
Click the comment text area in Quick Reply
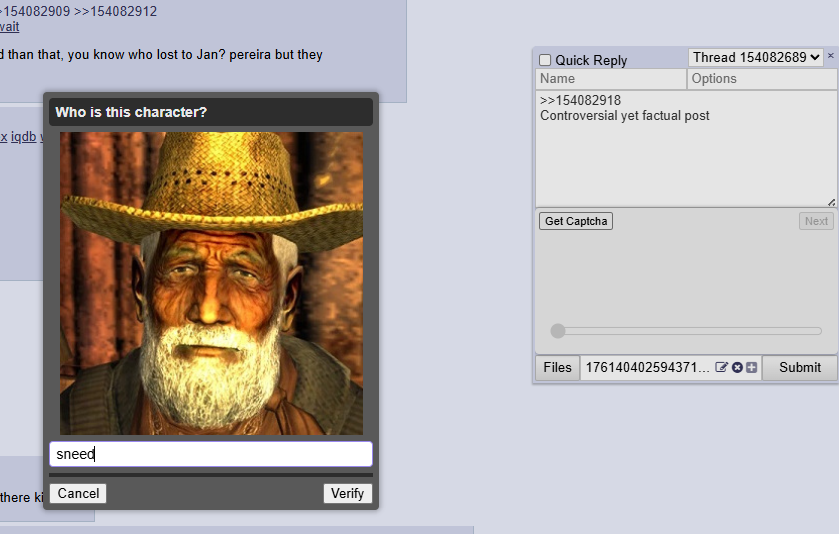pos(686,149)
